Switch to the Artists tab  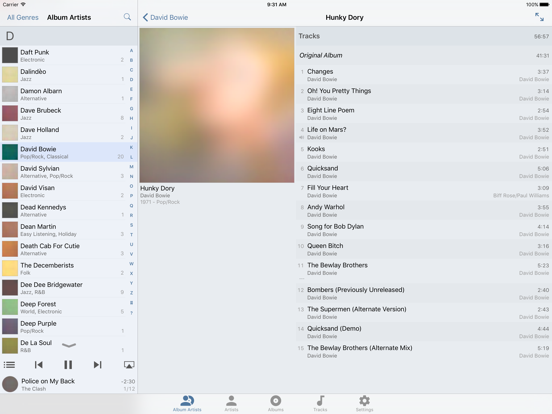(231, 403)
